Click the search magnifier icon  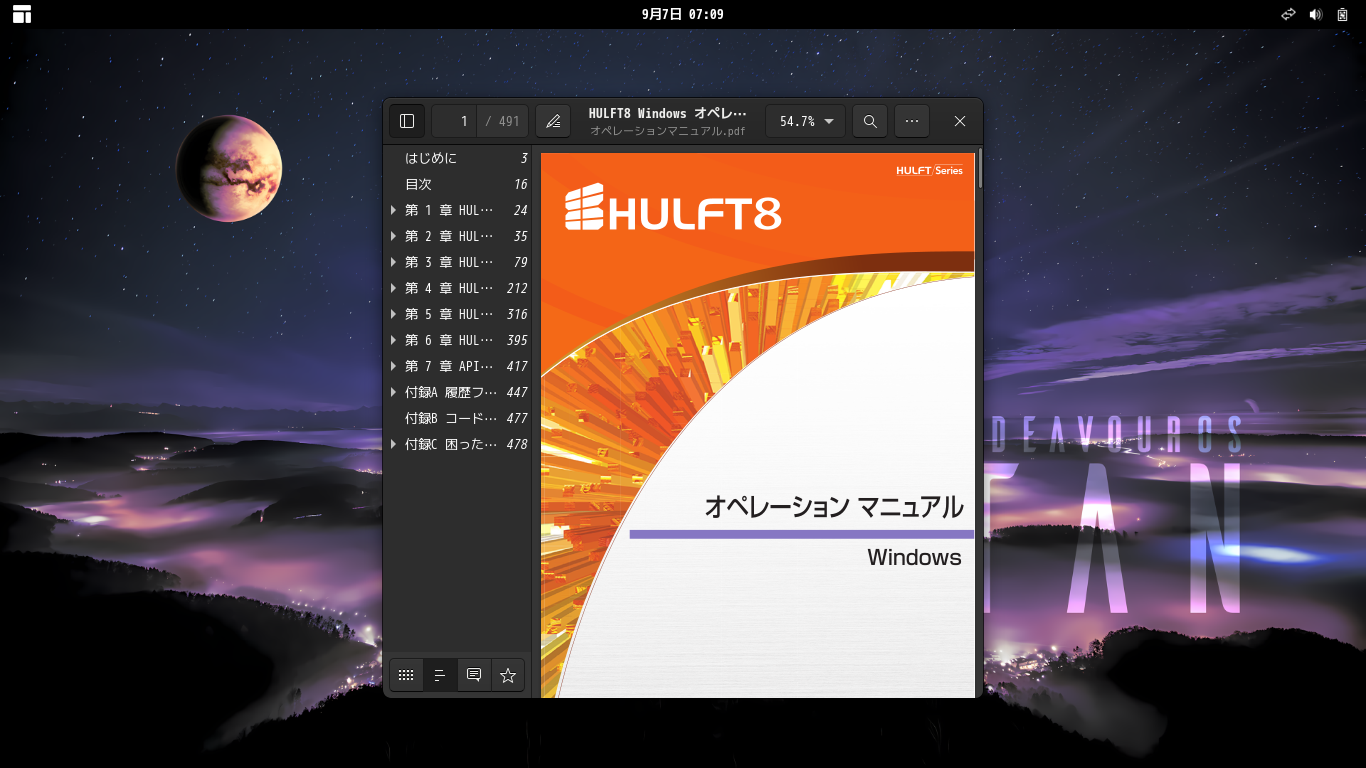870,121
